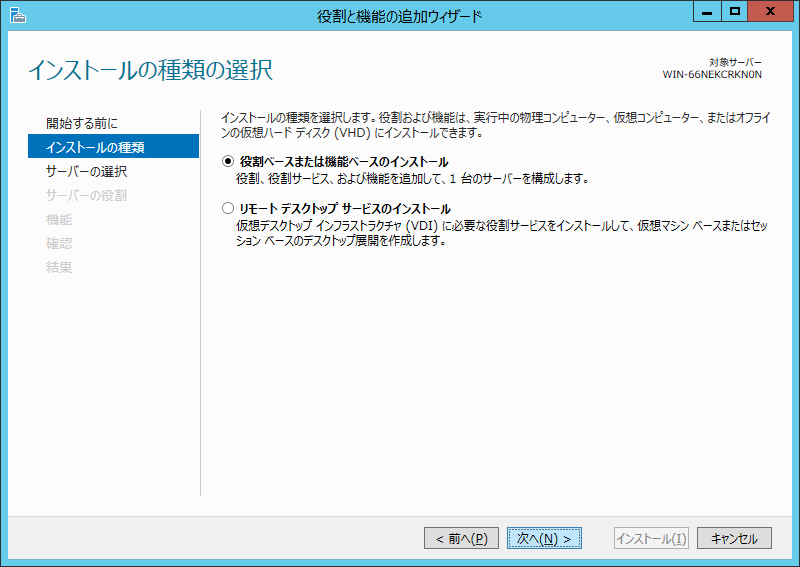Open the インストールの種類 step in sidebar

pos(95,147)
